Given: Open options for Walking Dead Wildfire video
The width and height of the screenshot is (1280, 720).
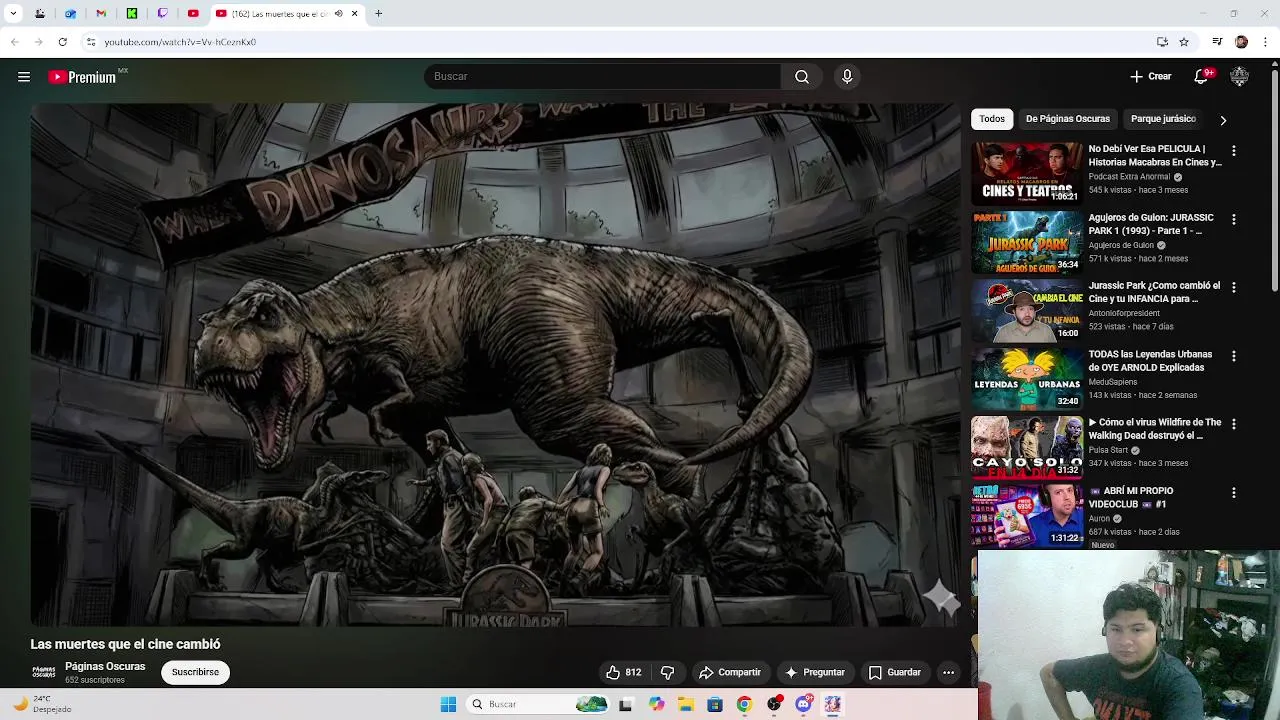Looking at the screenshot, I should click(x=1233, y=424).
